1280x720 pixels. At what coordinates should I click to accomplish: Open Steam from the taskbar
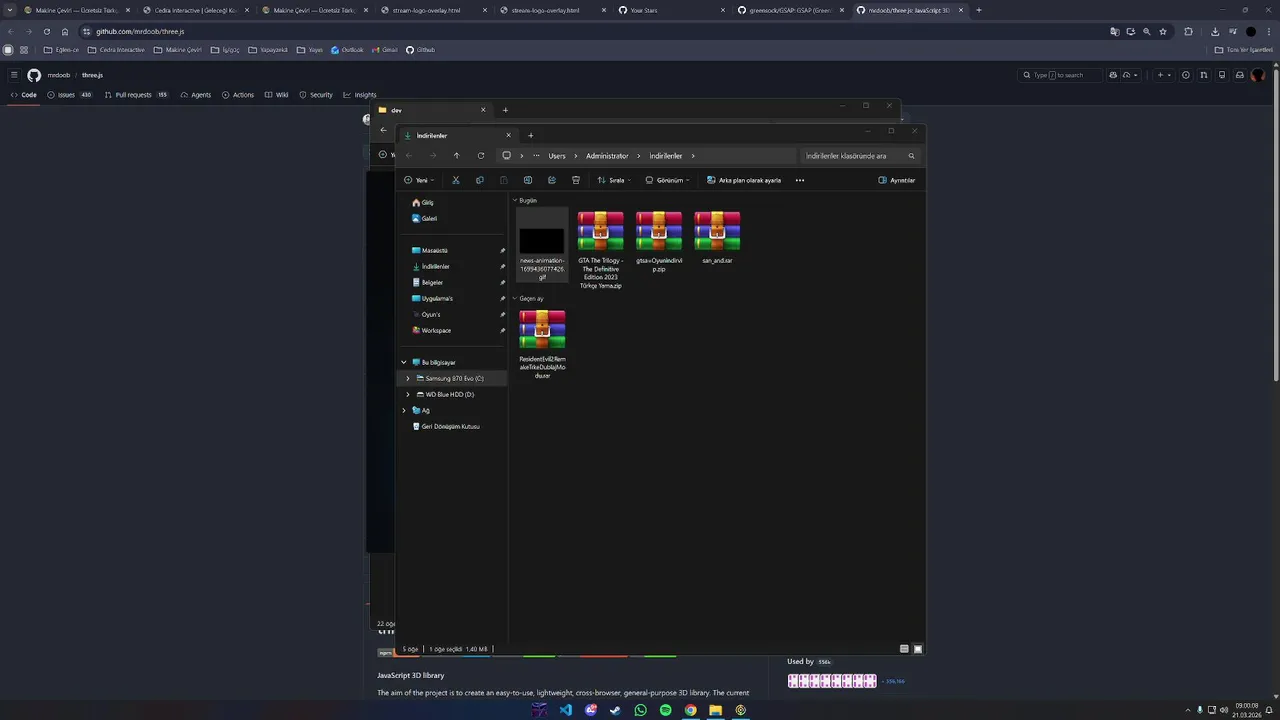coord(616,710)
